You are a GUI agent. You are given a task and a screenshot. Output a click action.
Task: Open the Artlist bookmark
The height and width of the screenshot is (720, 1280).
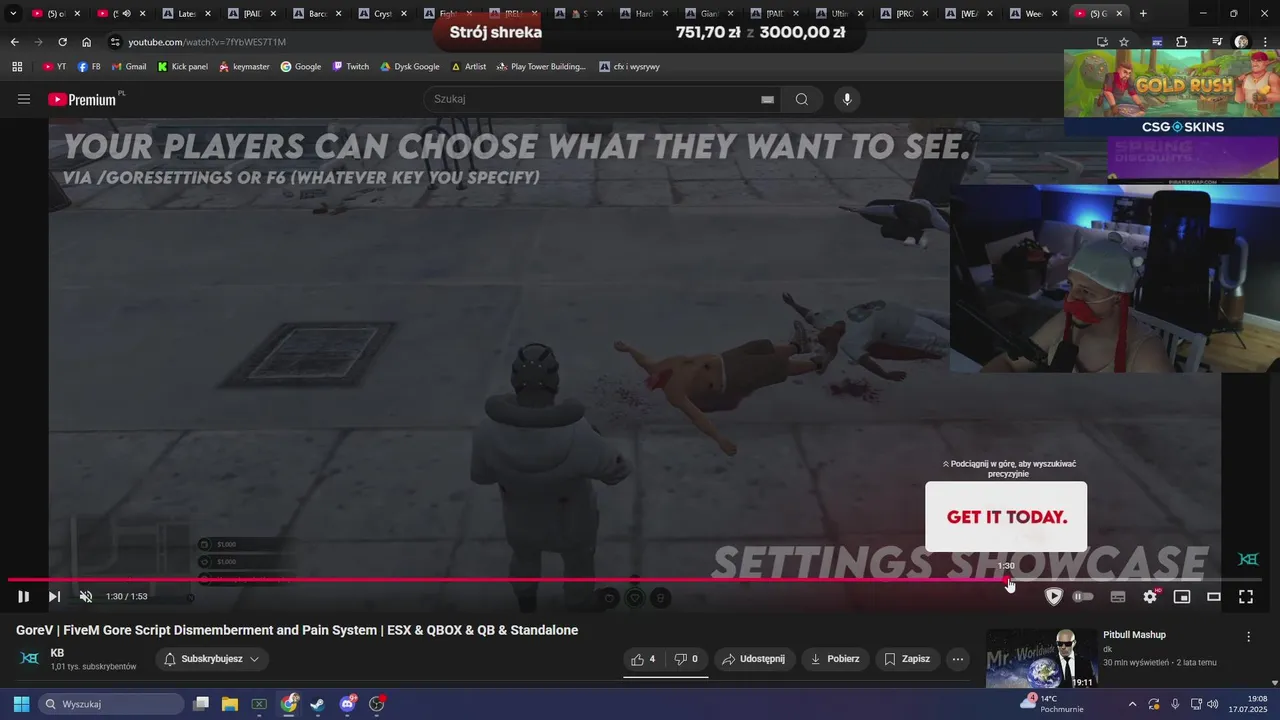pos(469,67)
